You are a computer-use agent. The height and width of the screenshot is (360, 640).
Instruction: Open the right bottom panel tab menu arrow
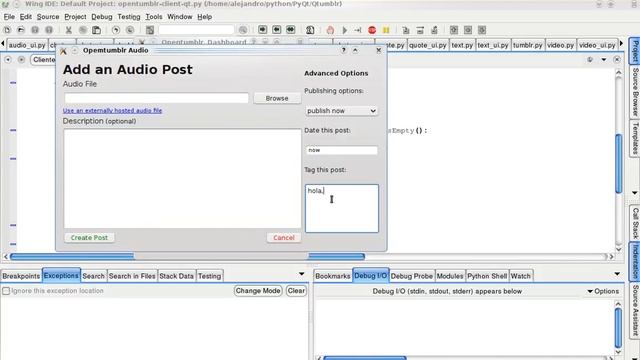tap(617, 274)
